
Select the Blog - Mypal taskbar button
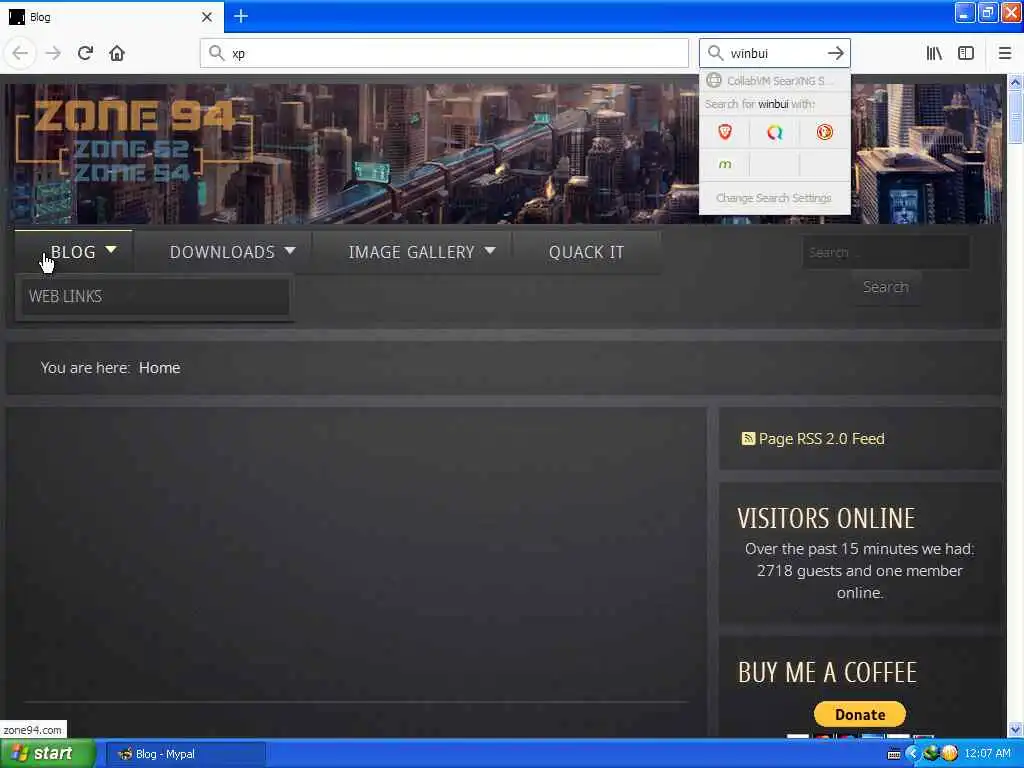(x=186, y=754)
